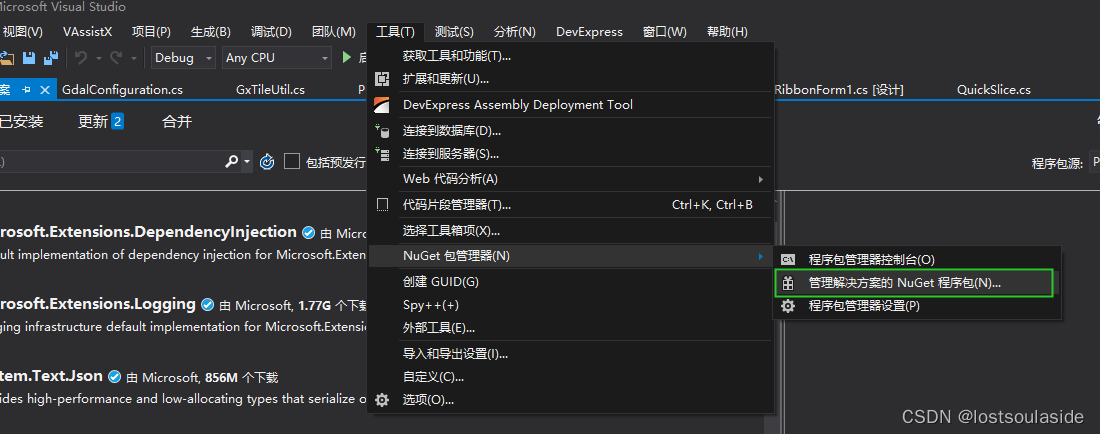This screenshot has width=1100, height=434.
Task: Click verified badge next to Microsoft.Extensions.Logging
Action: tap(207, 304)
